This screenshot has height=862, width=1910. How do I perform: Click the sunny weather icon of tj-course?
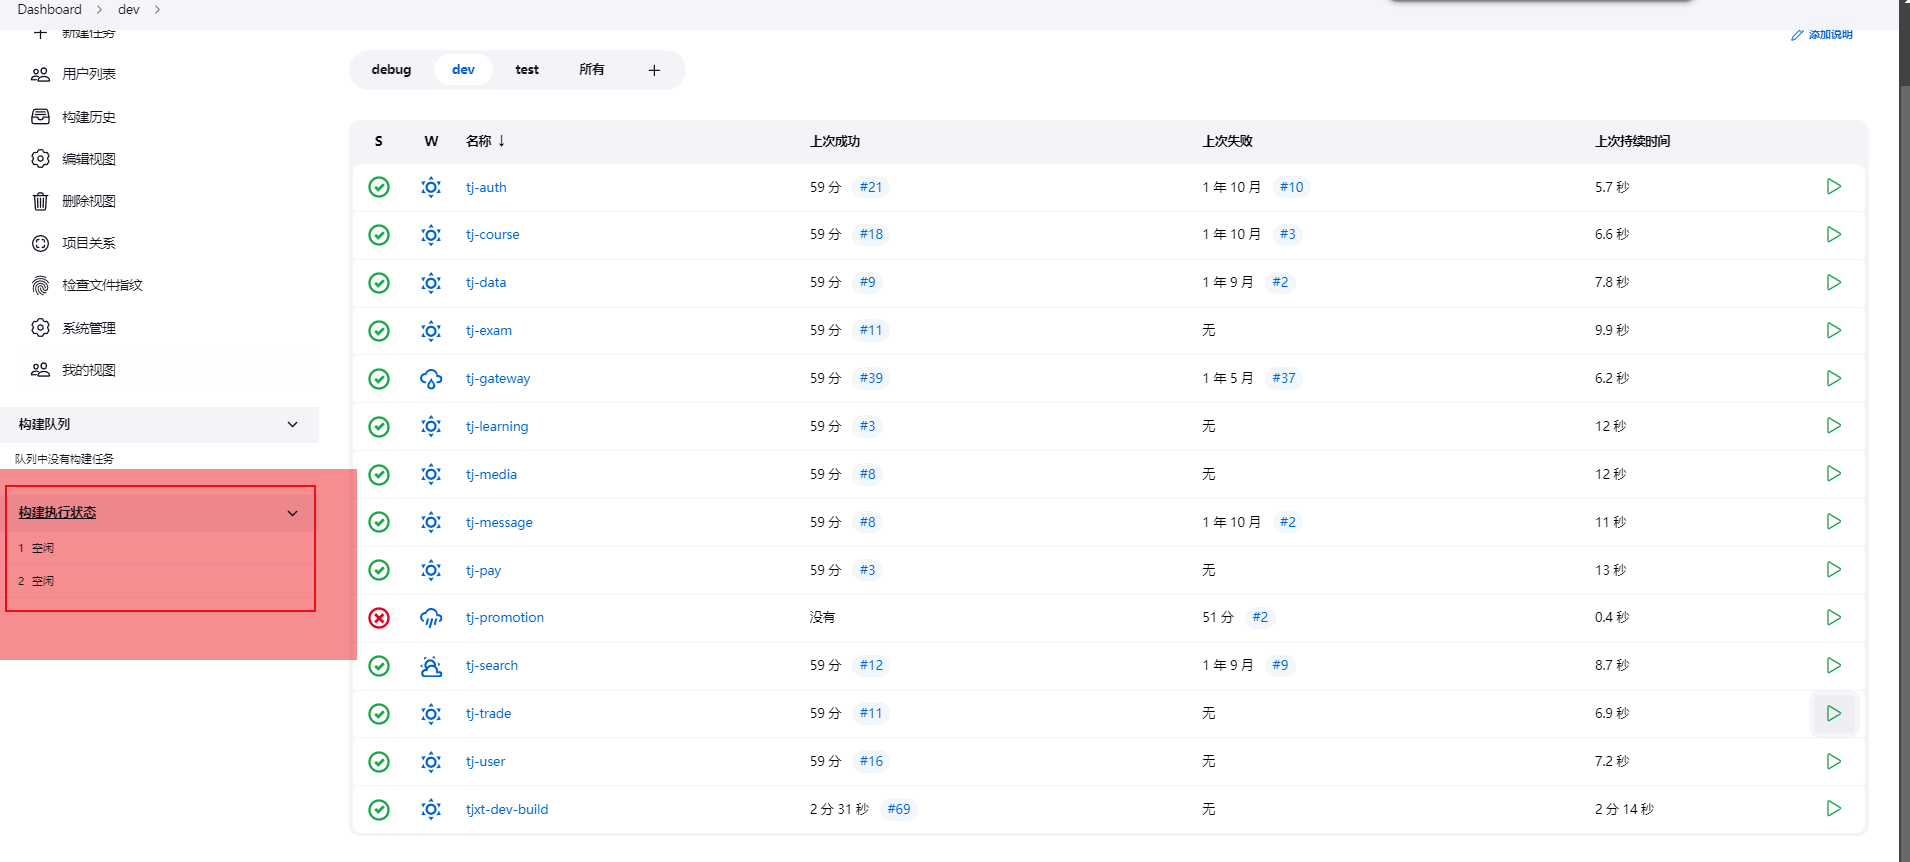[x=431, y=235]
